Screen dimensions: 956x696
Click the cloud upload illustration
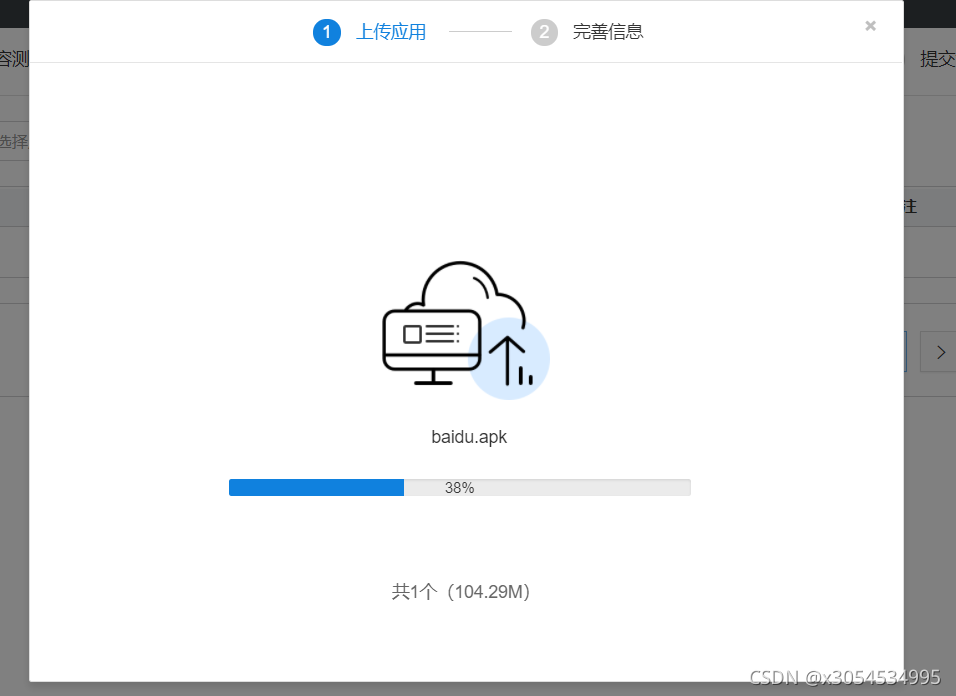pyautogui.click(x=466, y=330)
